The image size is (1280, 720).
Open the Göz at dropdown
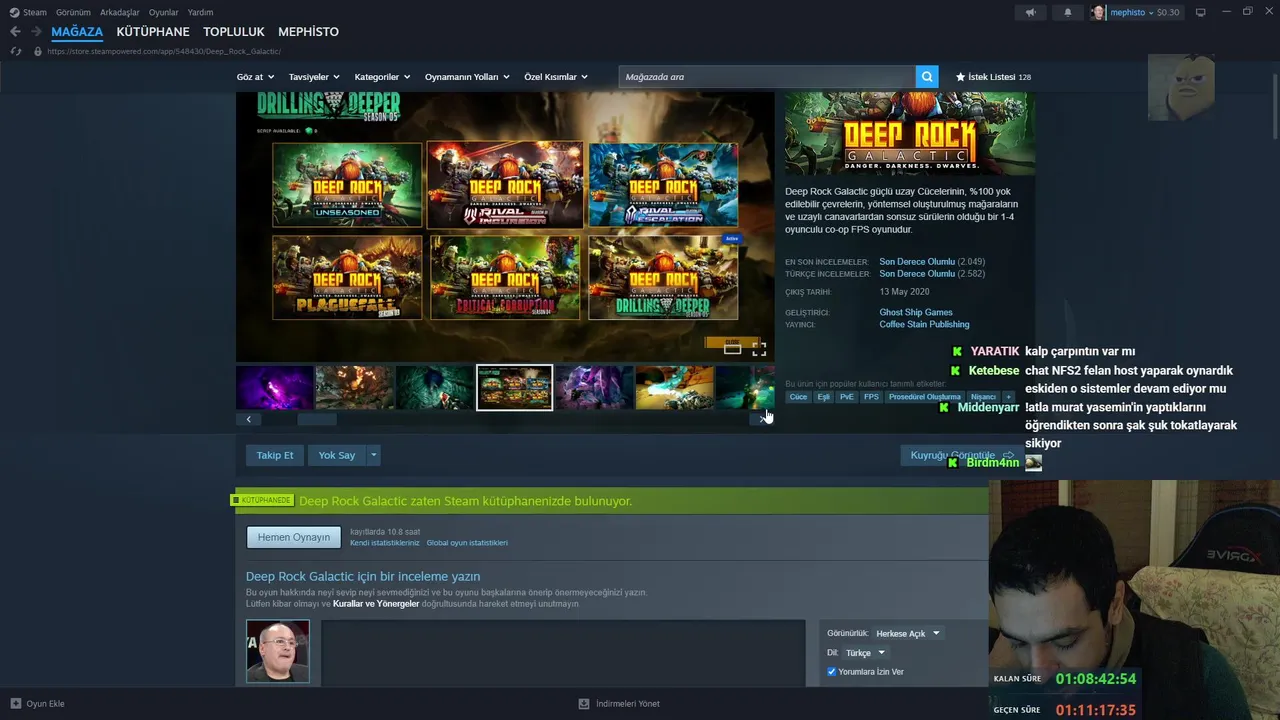coord(255,77)
